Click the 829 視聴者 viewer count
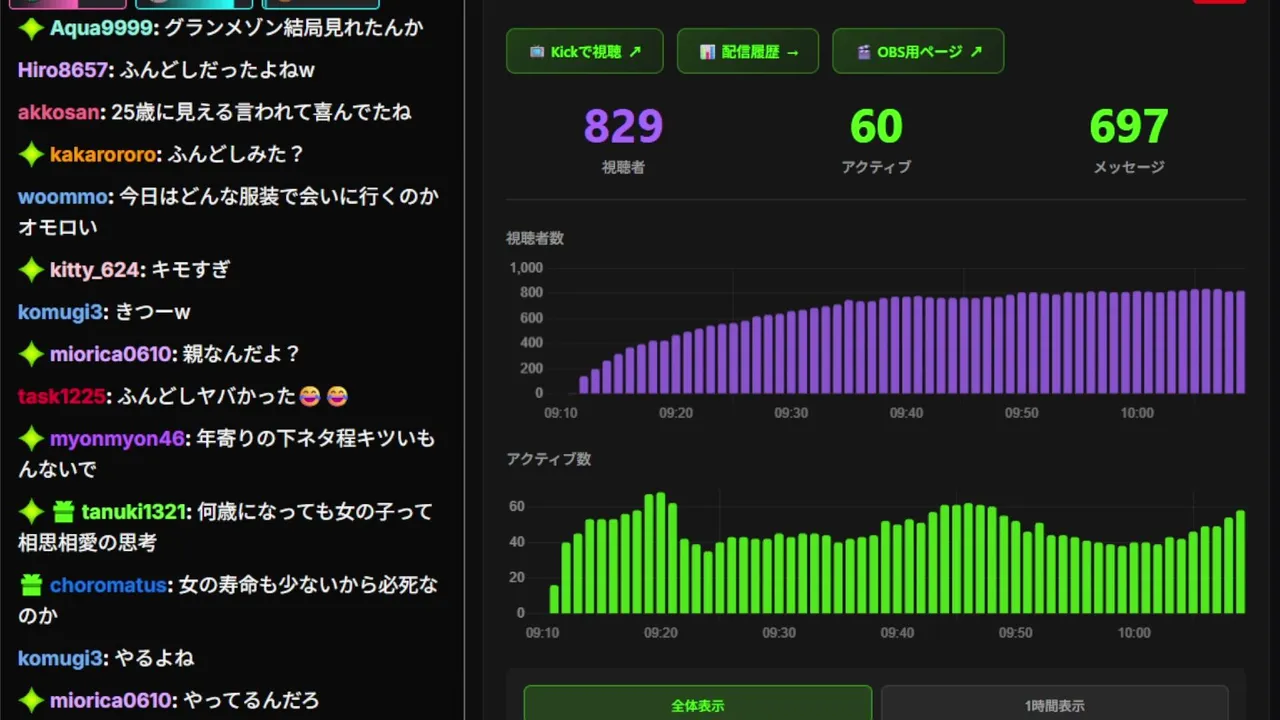Screen dimensions: 1280x720 point(623,127)
